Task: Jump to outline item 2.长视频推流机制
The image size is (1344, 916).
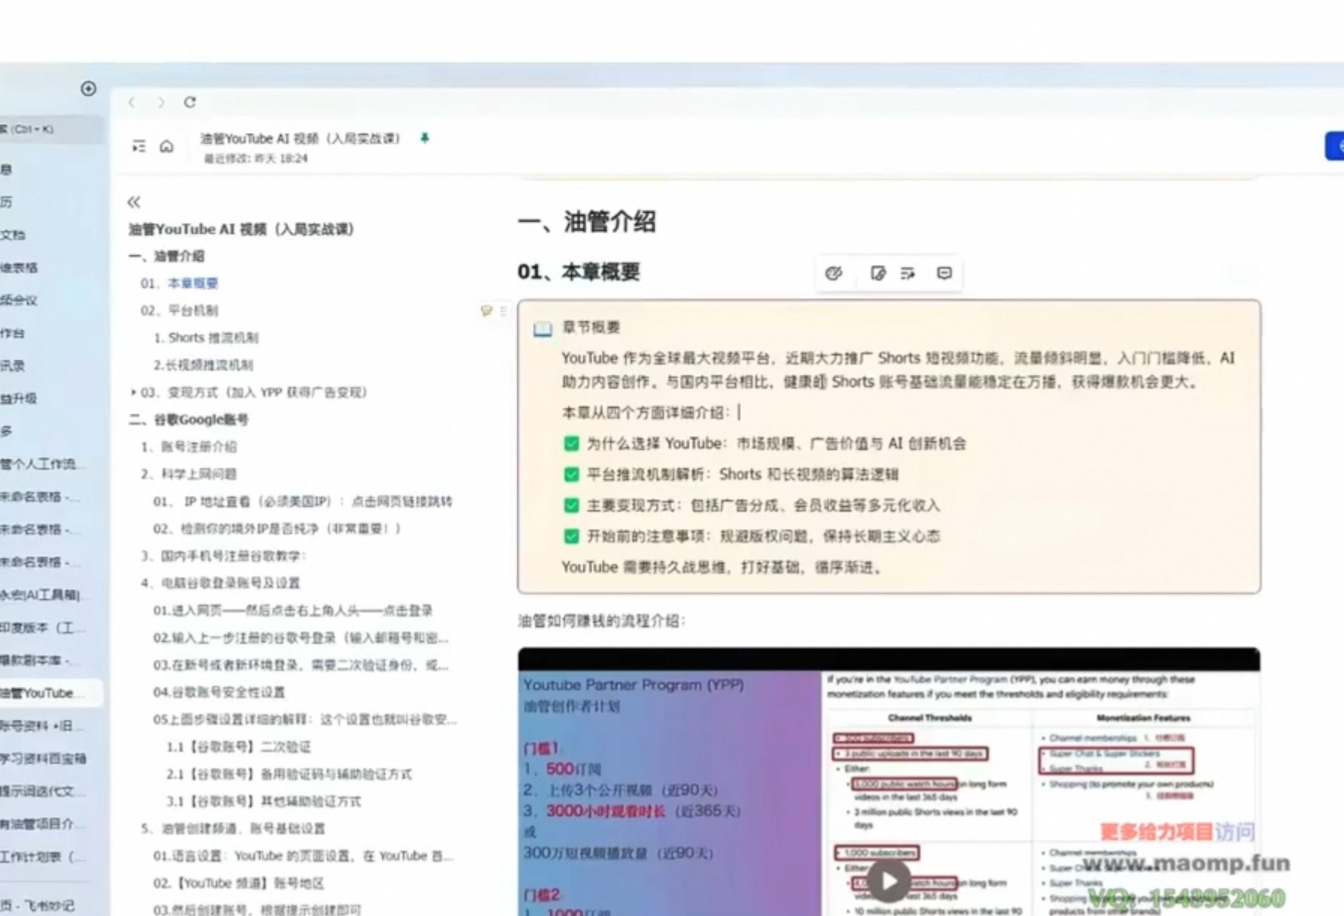Action: (x=203, y=364)
